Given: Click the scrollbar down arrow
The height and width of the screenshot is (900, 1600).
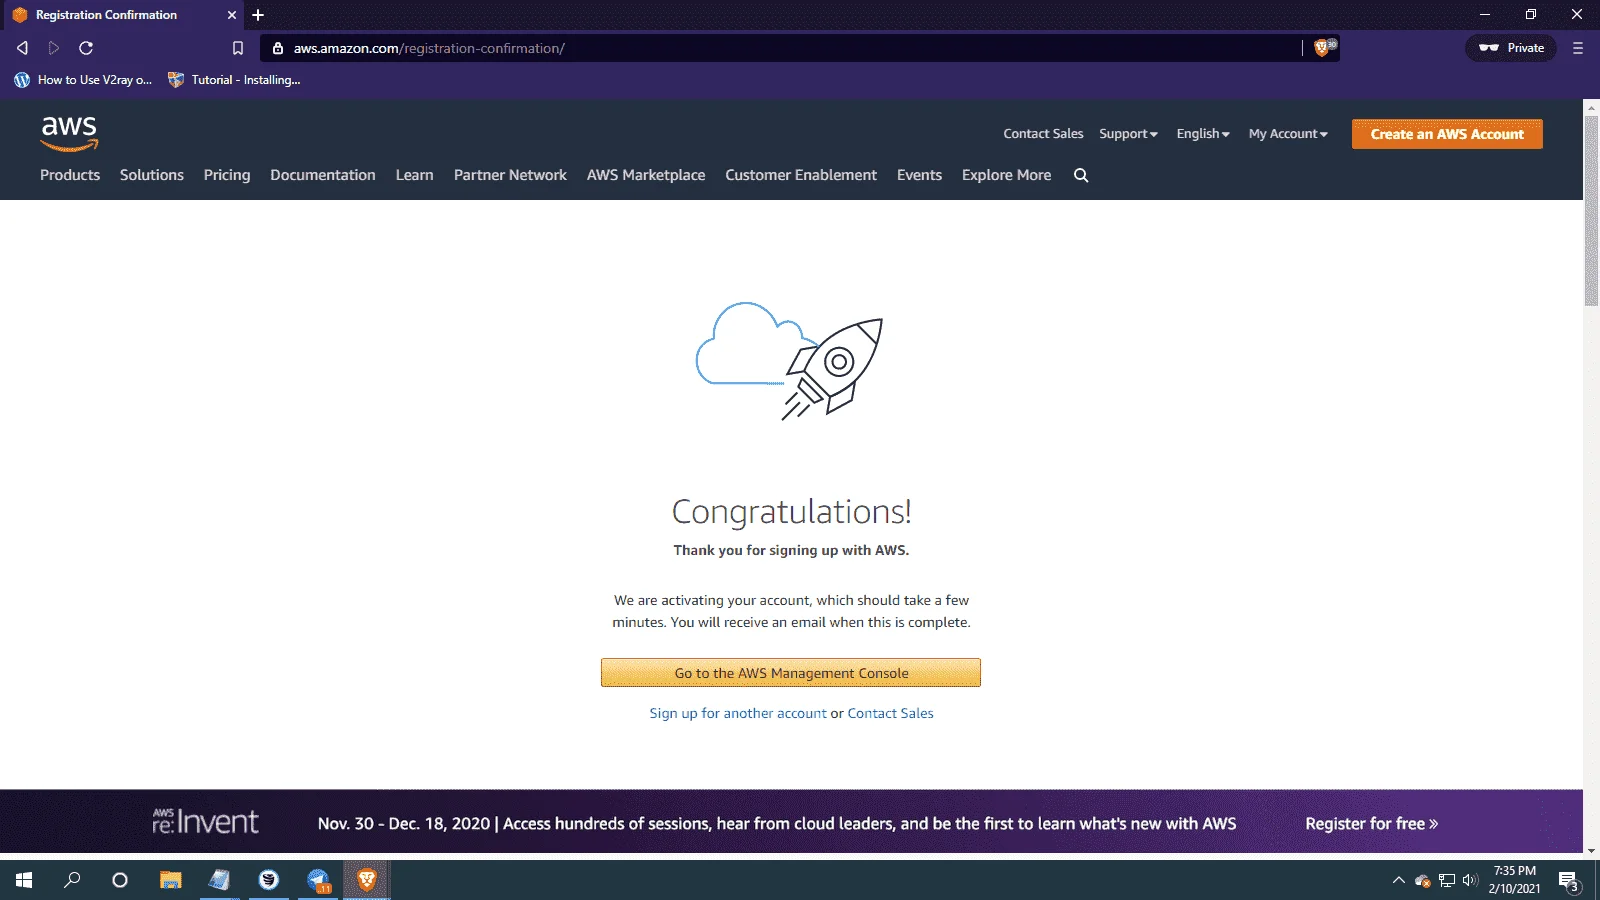Looking at the screenshot, I should (x=1591, y=852).
